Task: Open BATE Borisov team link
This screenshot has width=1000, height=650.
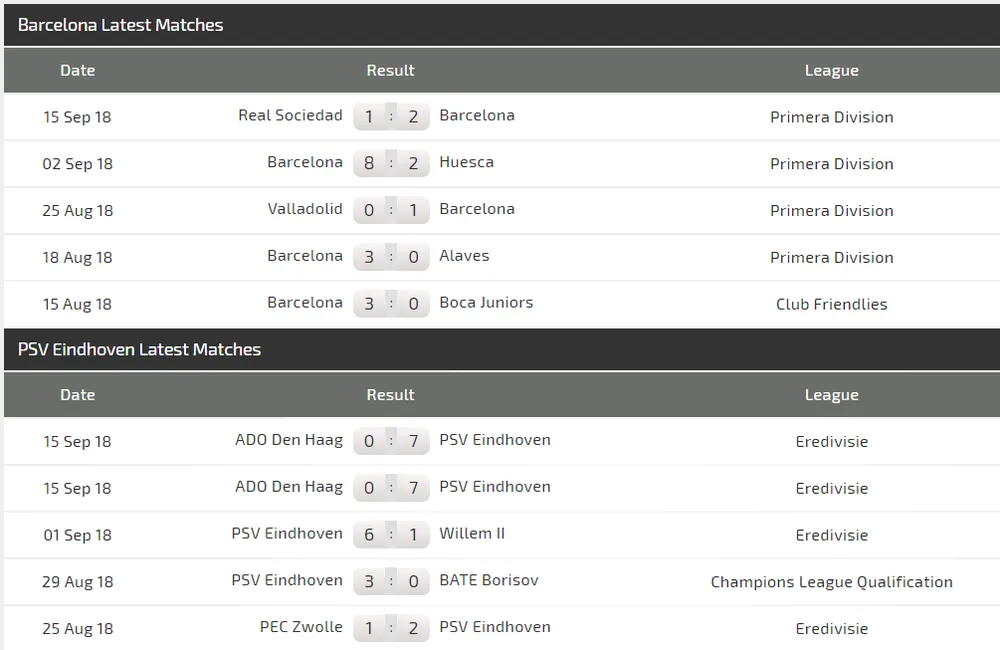Action: (x=489, y=581)
